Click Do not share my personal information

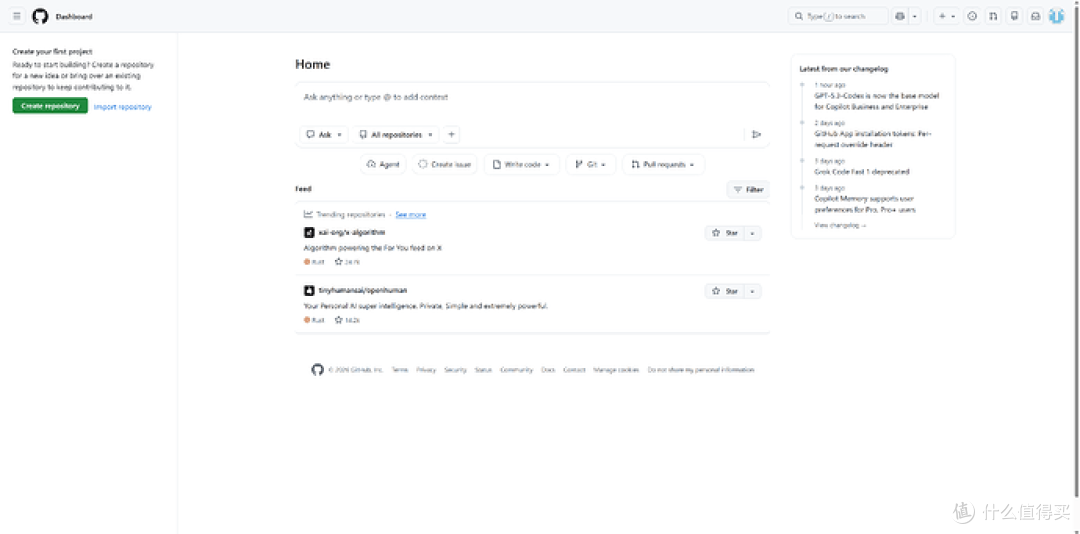click(x=701, y=370)
